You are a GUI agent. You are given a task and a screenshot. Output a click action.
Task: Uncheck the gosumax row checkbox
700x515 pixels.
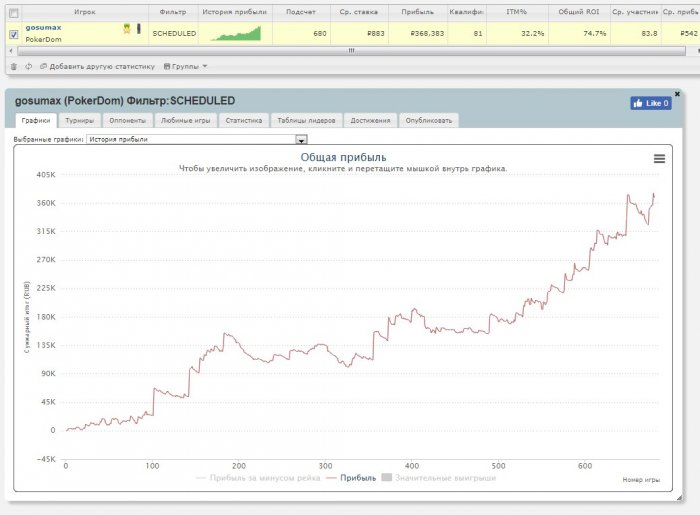pos(13,33)
